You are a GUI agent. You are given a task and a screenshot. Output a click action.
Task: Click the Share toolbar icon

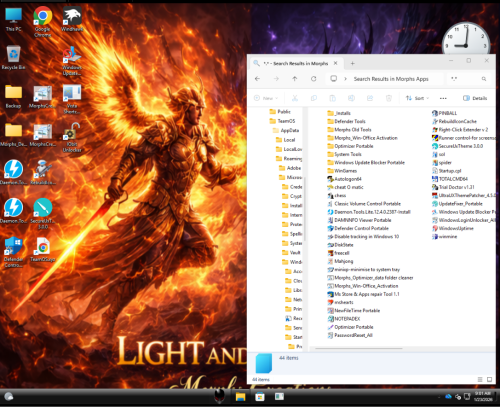[370, 98]
